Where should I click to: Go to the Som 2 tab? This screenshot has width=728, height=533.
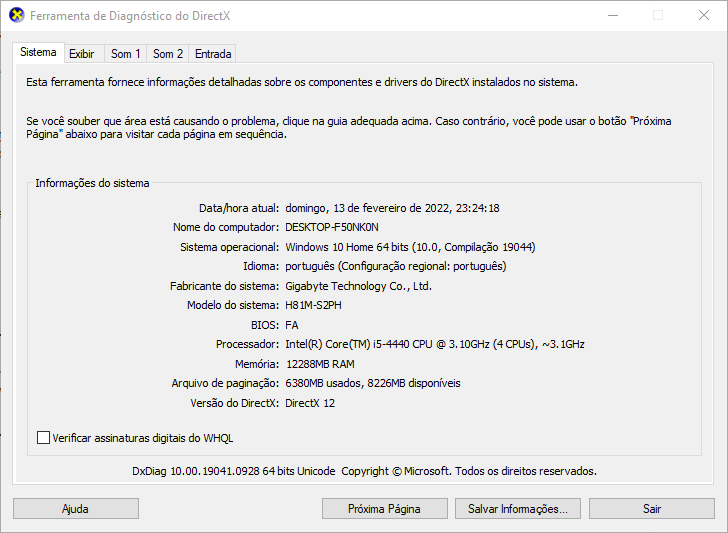[168, 54]
